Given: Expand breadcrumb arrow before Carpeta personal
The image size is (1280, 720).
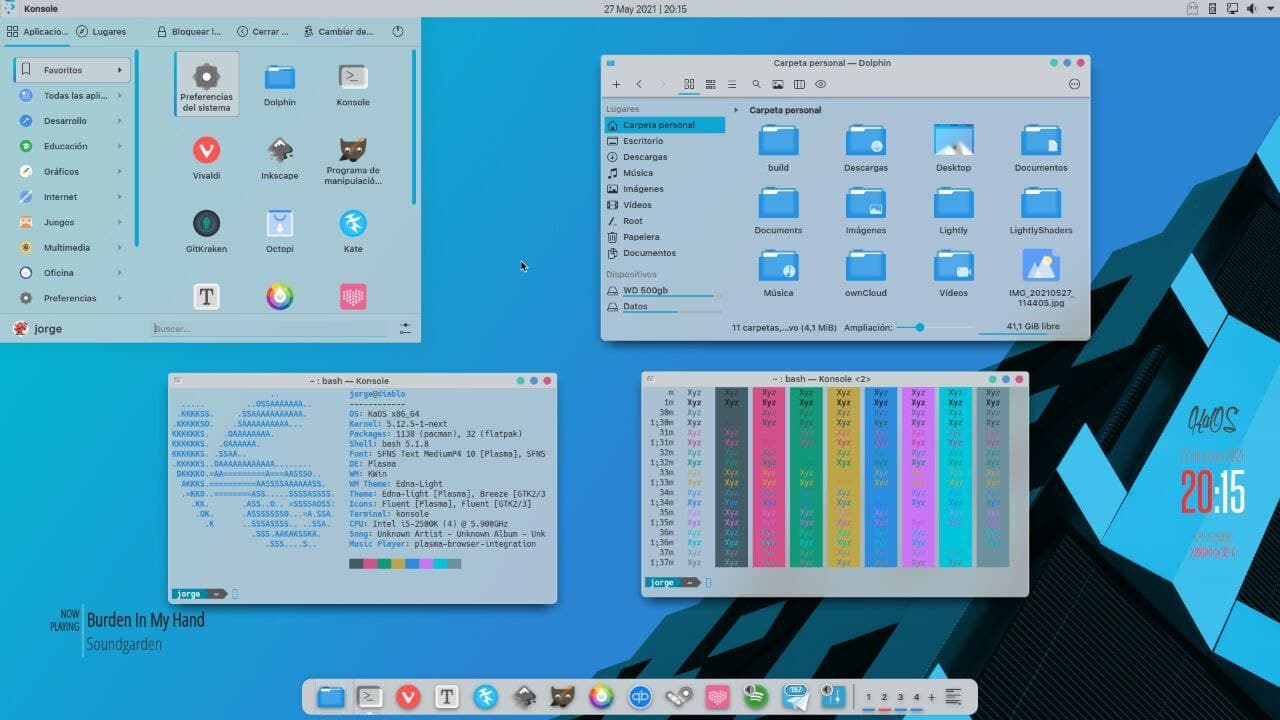Looking at the screenshot, I should [x=736, y=110].
